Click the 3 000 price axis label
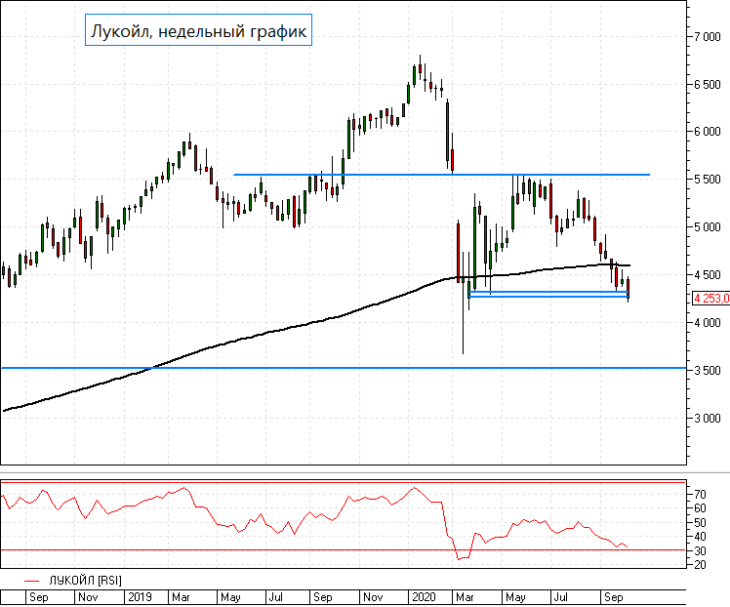 (708, 418)
